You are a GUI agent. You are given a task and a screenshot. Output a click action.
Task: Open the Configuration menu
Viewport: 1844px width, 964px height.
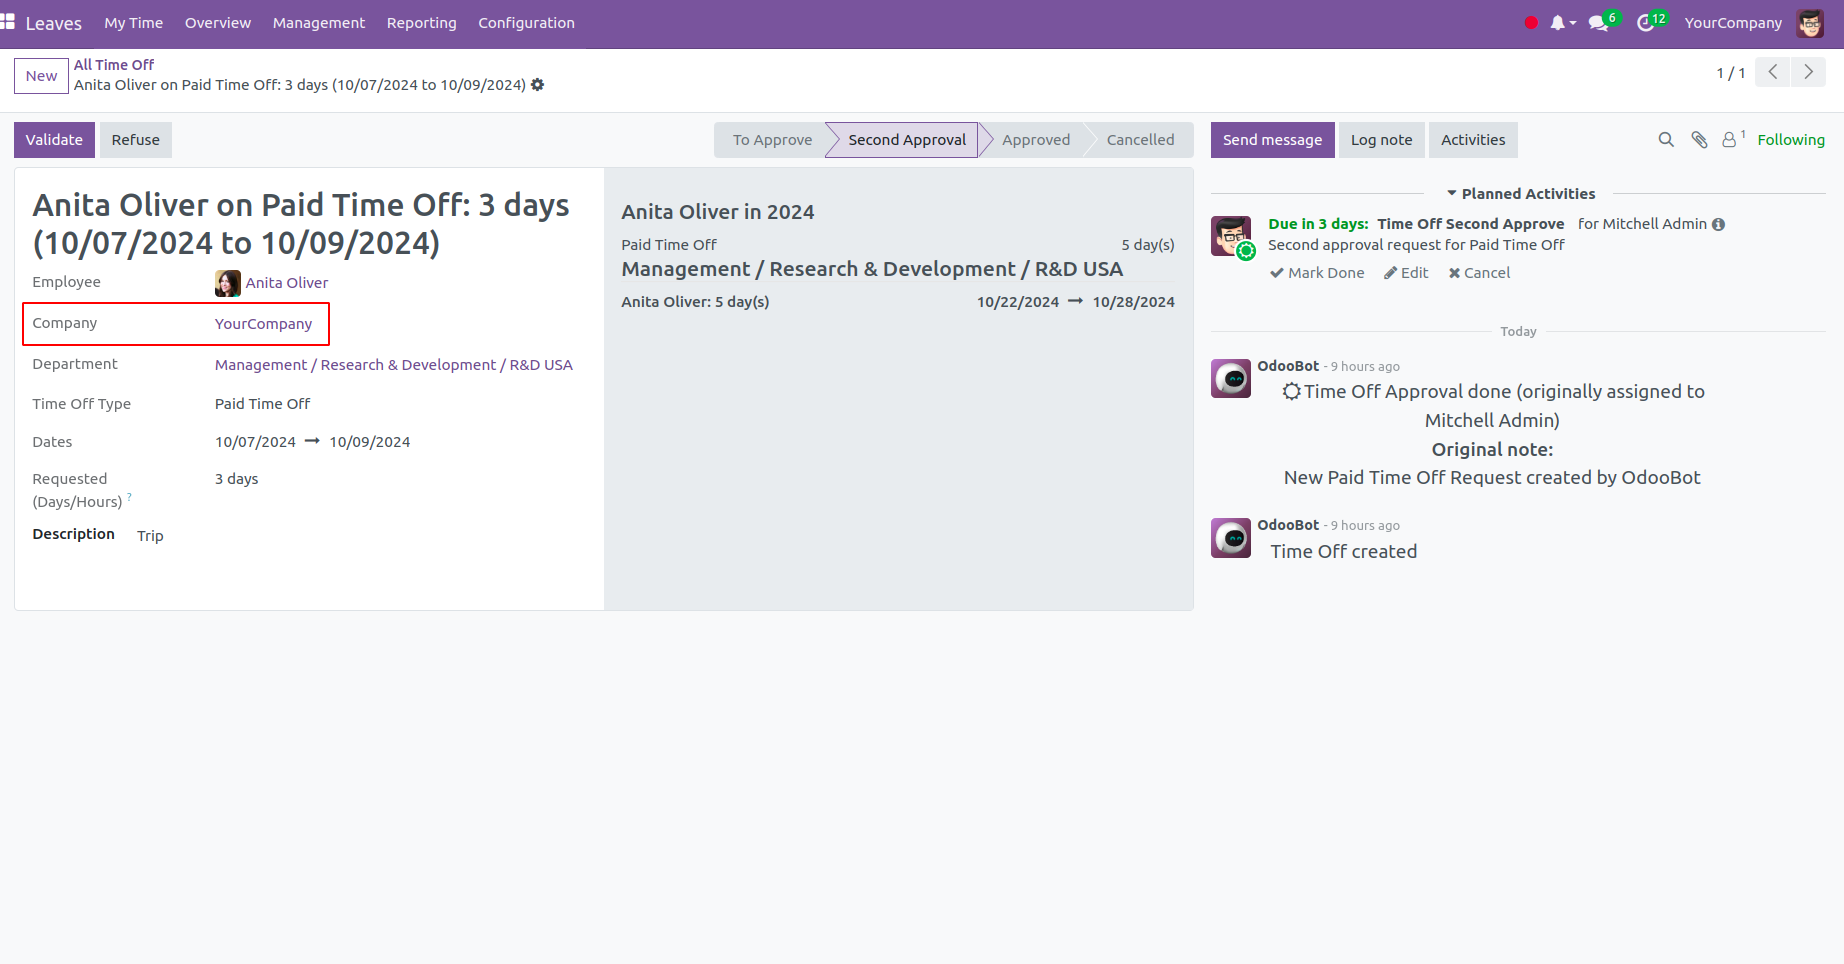tap(526, 23)
